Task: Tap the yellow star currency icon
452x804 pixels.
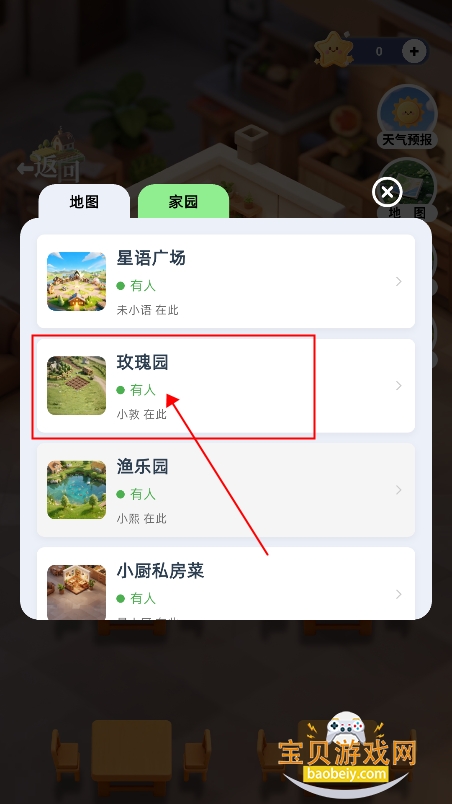Action: tap(334, 49)
